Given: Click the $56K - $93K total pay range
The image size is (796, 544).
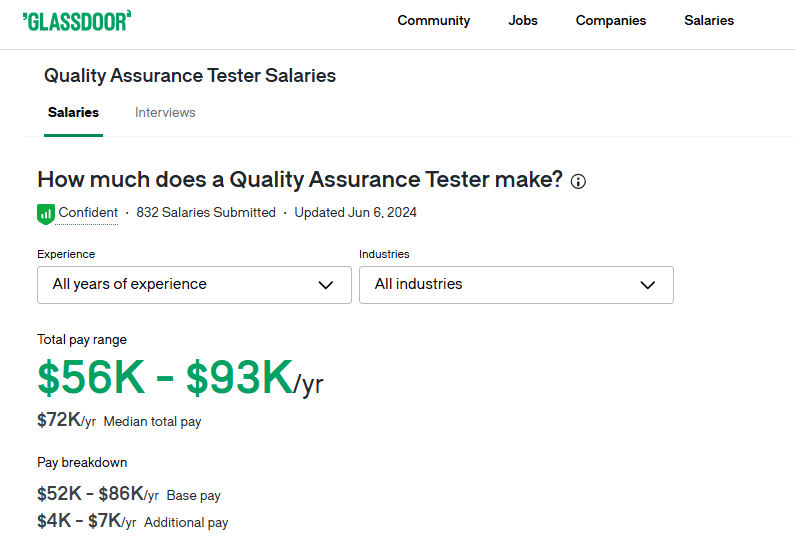Looking at the screenshot, I should coord(165,377).
